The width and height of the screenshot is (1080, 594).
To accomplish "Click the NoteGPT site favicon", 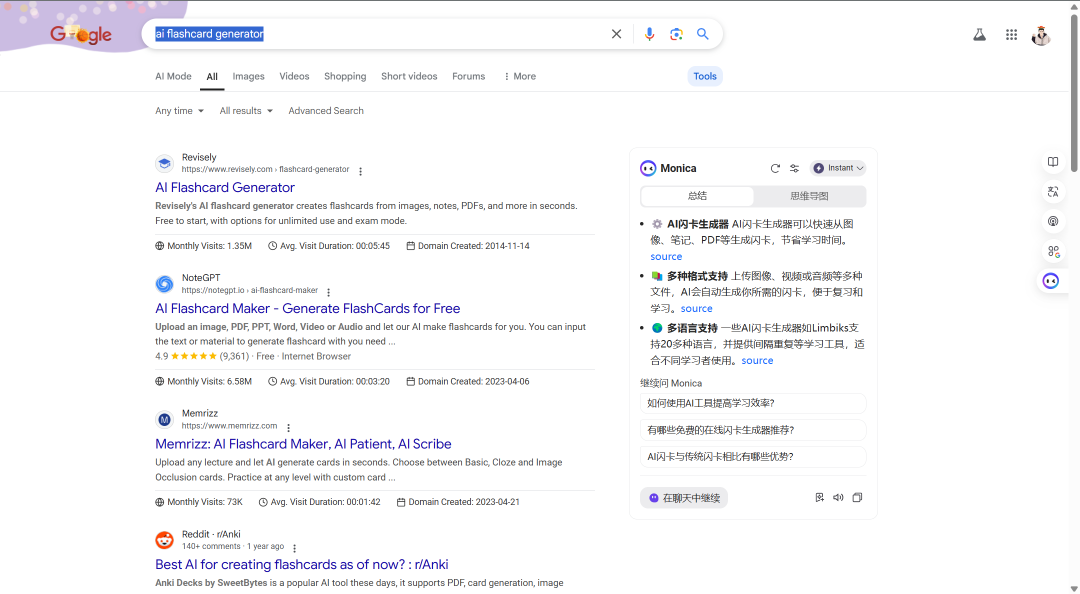I will [164, 284].
